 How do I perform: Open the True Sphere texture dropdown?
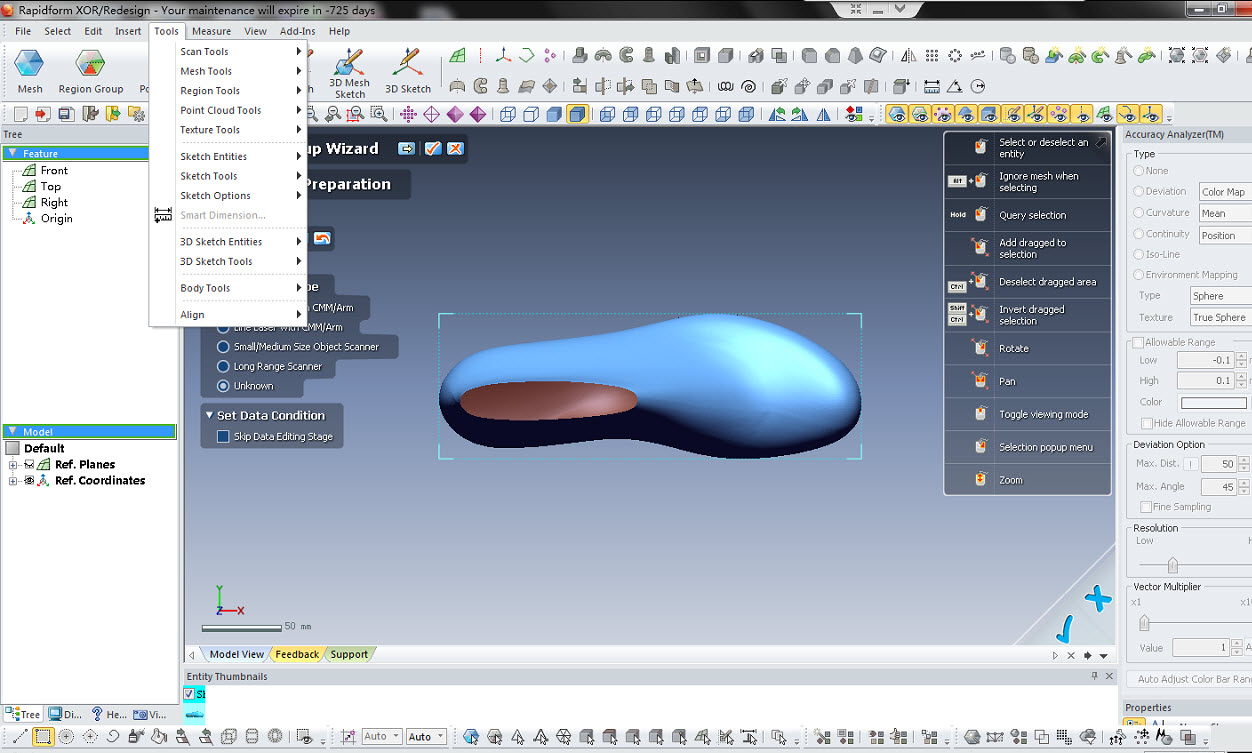(x=1219, y=317)
